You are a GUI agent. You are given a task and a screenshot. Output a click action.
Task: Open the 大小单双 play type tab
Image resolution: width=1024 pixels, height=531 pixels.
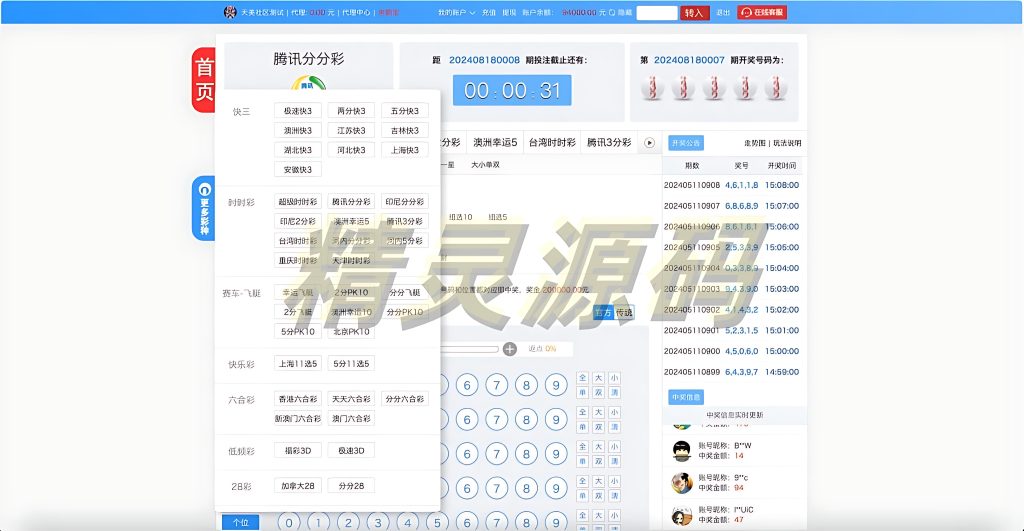tap(485, 165)
